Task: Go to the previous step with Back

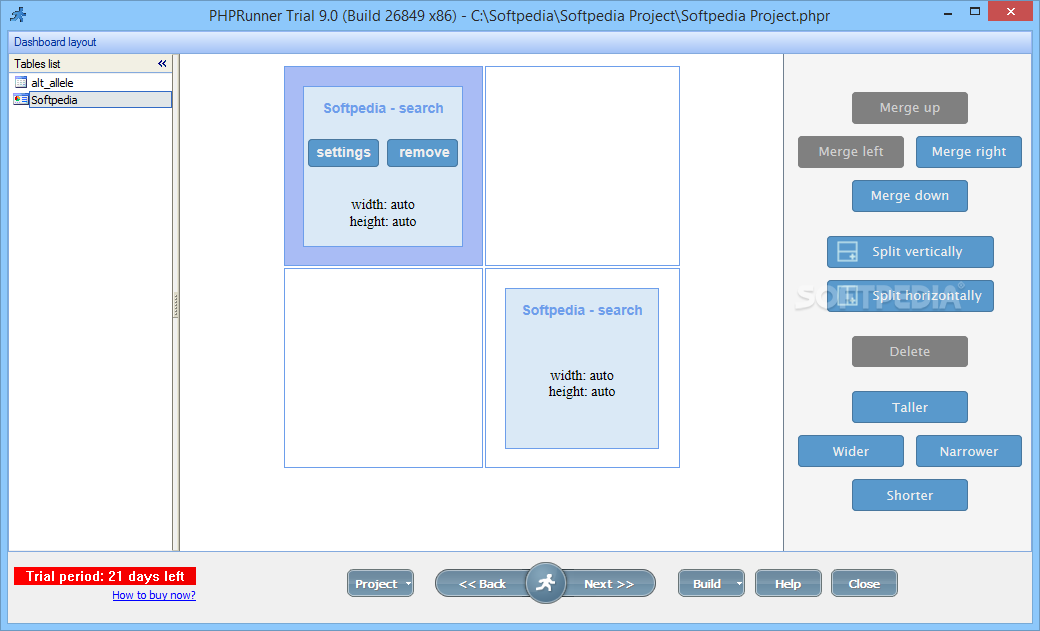Action: tap(482, 584)
